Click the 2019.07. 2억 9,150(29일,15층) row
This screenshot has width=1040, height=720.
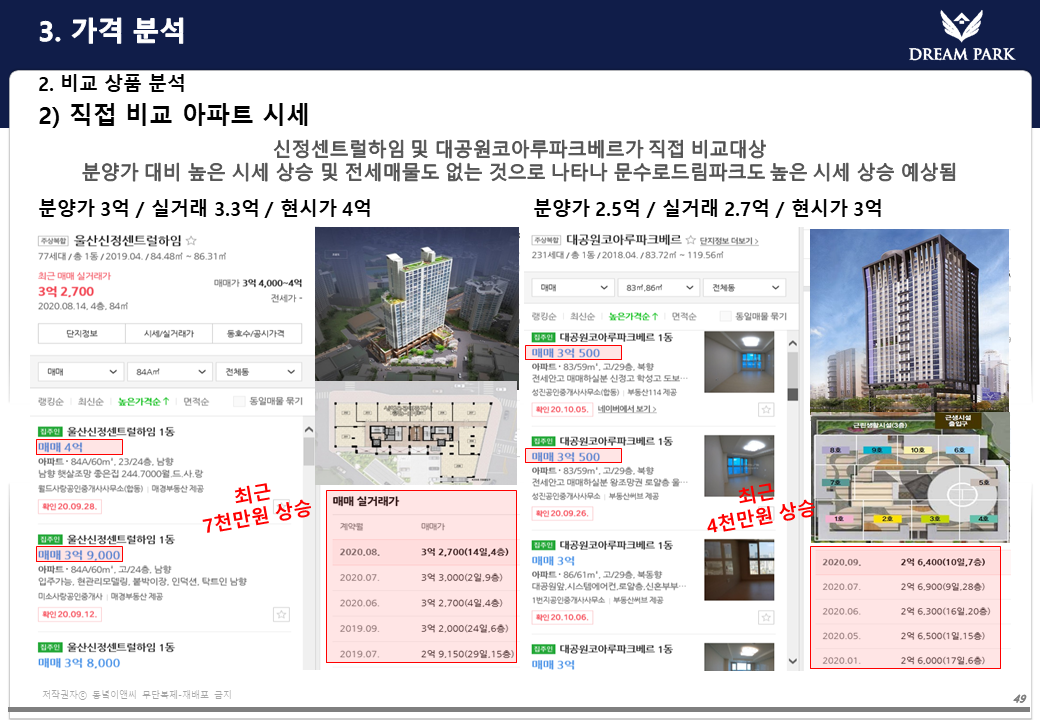(421, 653)
